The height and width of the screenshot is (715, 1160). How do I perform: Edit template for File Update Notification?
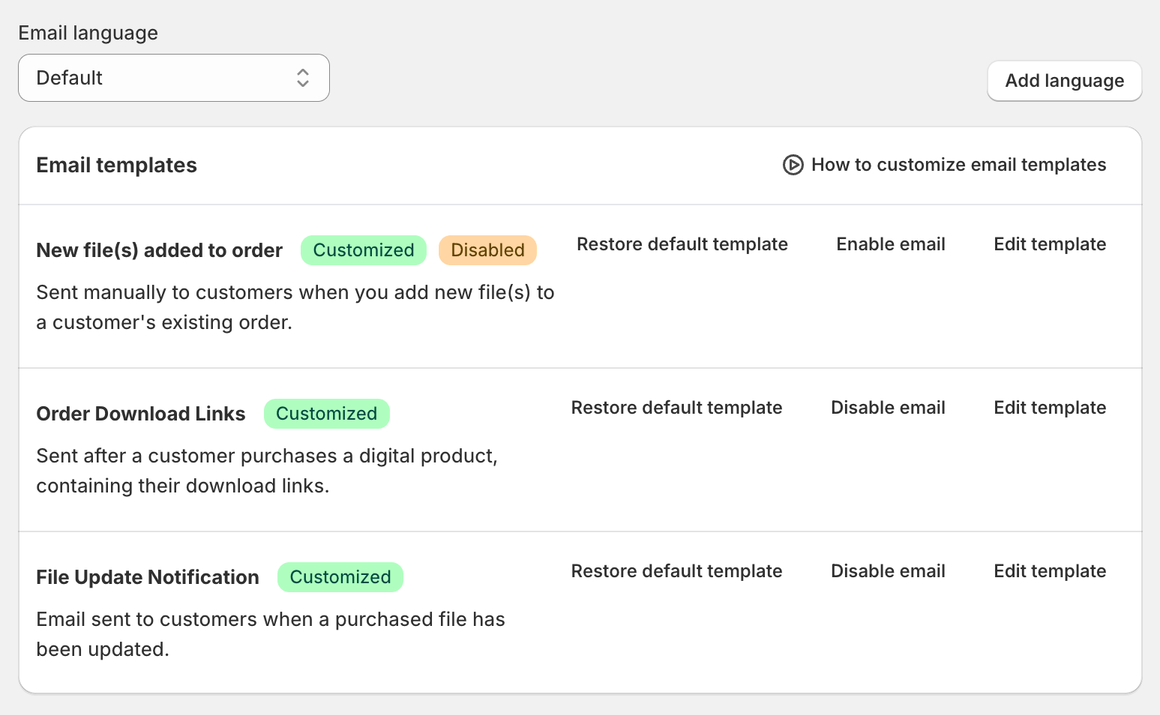(x=1050, y=571)
